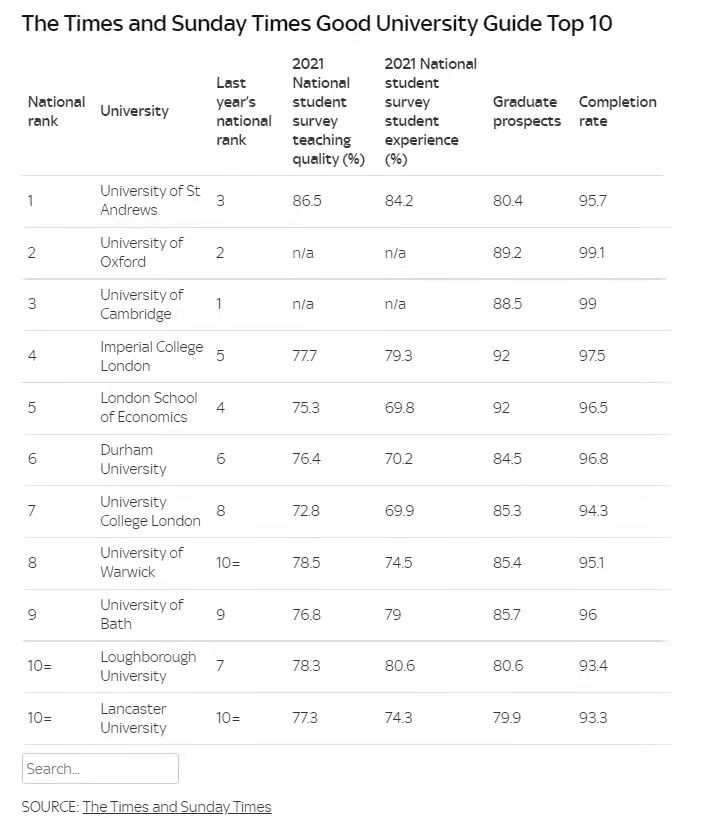The height and width of the screenshot is (818, 704).
Task: Click Last year's national rank header
Action: (x=244, y=111)
